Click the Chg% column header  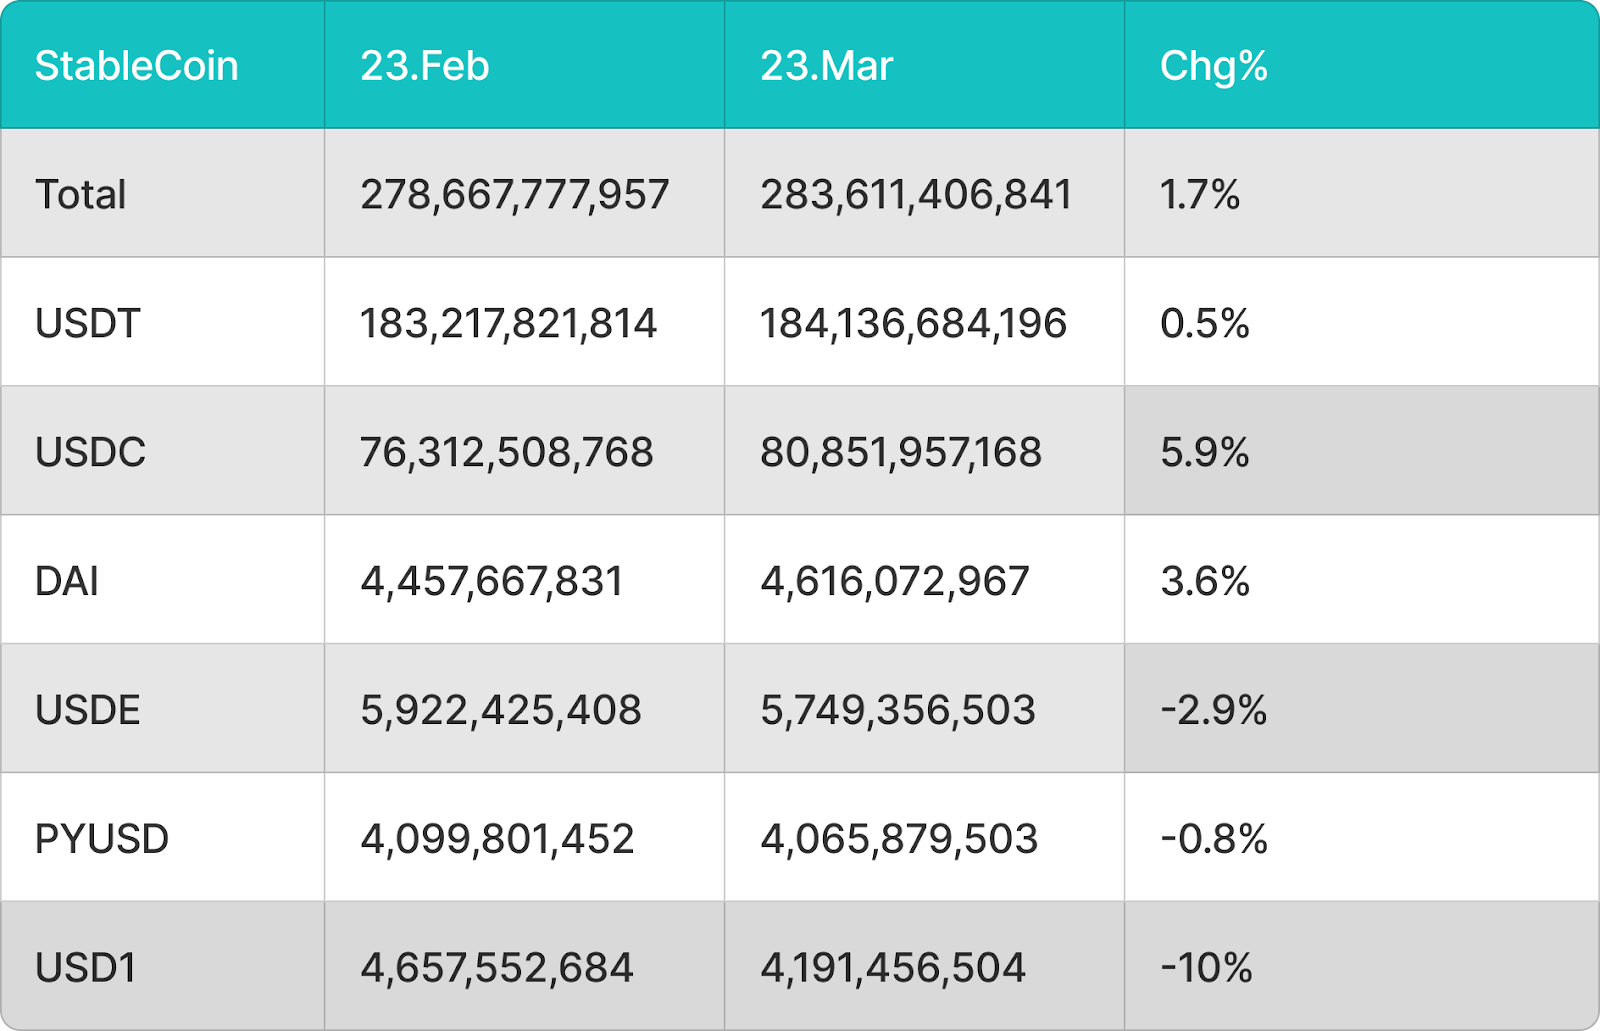point(1213,66)
